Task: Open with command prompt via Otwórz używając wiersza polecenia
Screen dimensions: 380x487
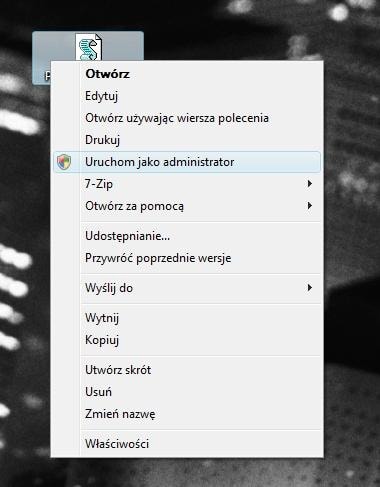Action: [187, 118]
